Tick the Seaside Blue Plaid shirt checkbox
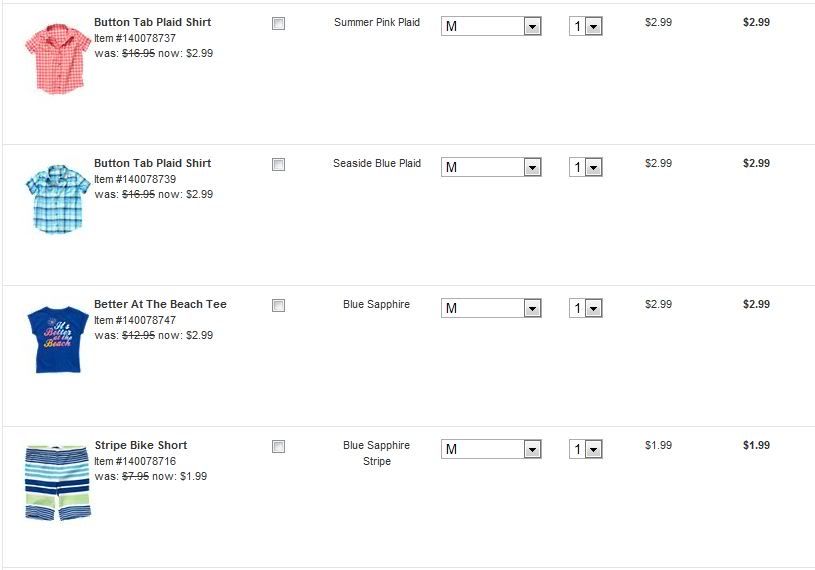The height and width of the screenshot is (570, 815). [x=278, y=164]
